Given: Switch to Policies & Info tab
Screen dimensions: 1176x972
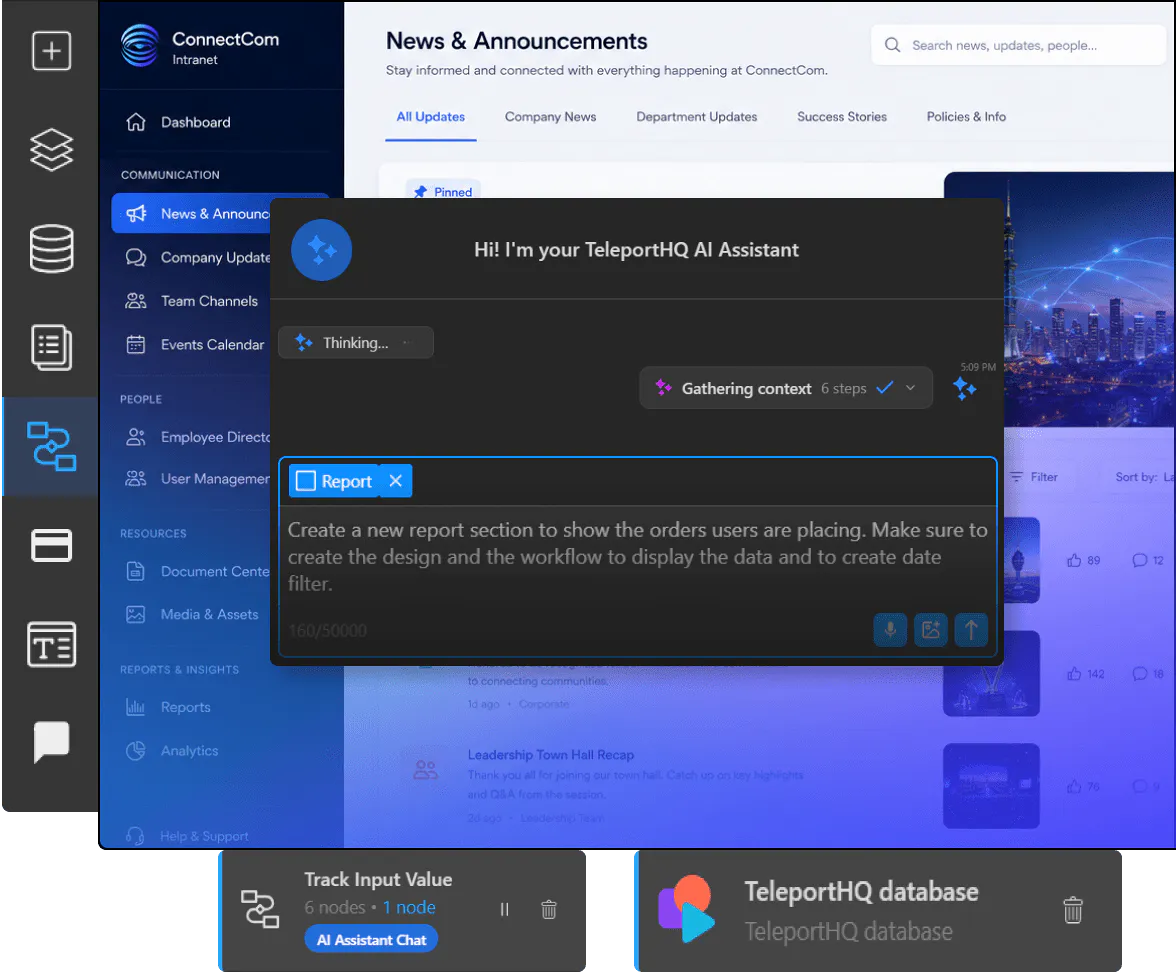Looking at the screenshot, I should (966, 117).
